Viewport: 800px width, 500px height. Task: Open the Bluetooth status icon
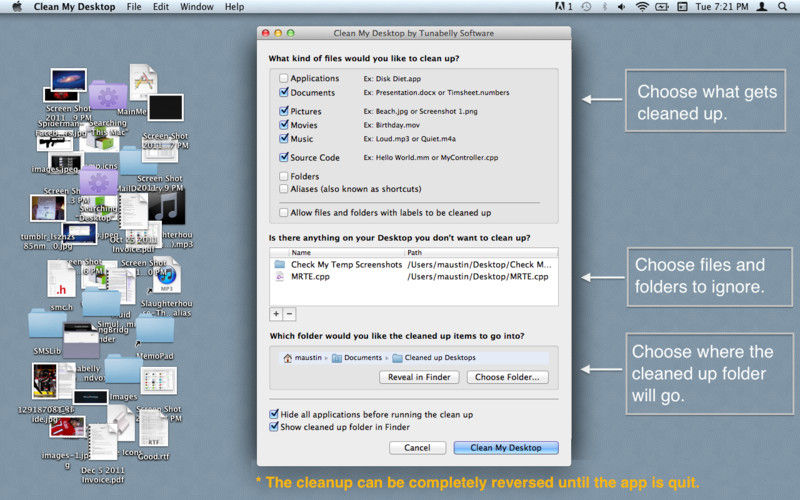(x=605, y=7)
